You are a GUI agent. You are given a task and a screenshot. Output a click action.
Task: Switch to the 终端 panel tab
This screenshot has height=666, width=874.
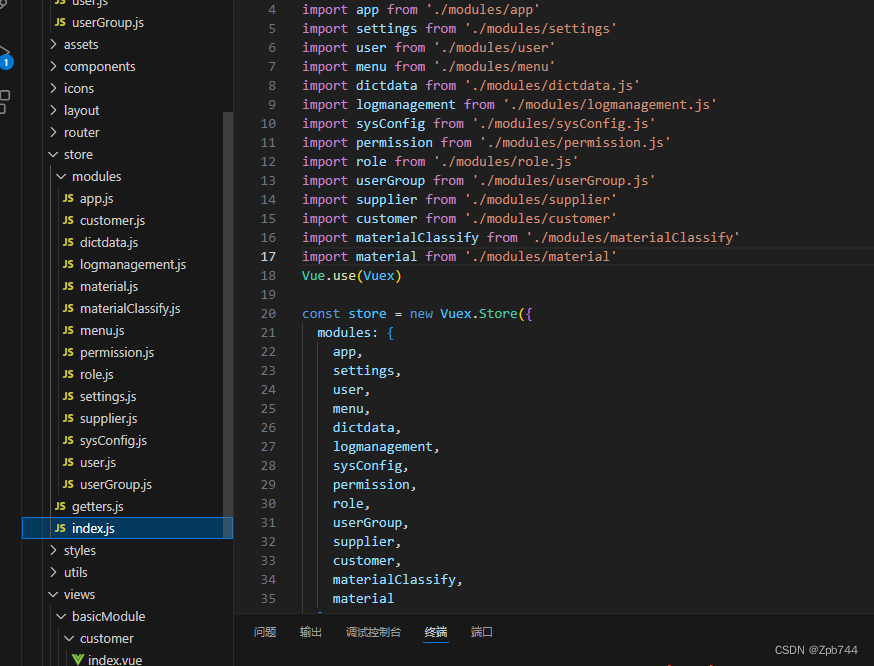coord(436,632)
